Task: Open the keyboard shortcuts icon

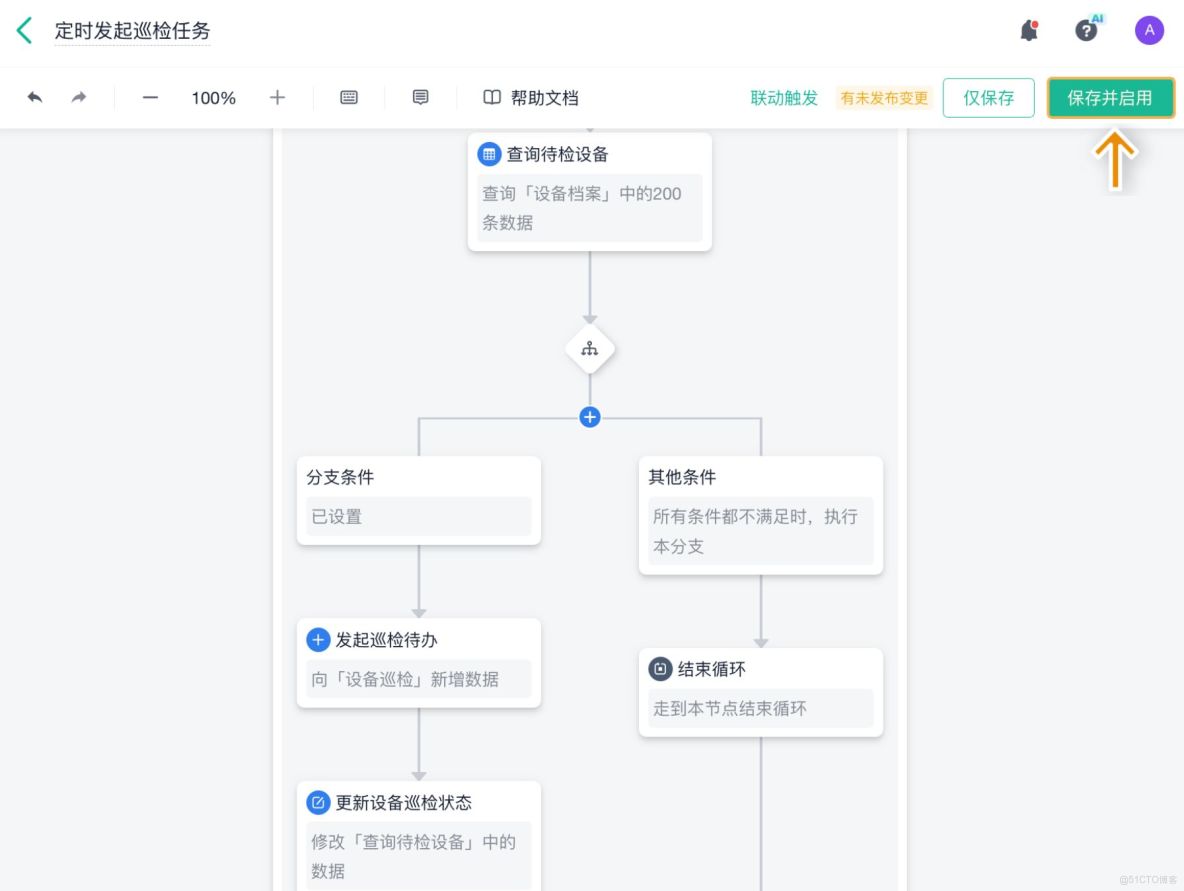Action: tap(348, 98)
